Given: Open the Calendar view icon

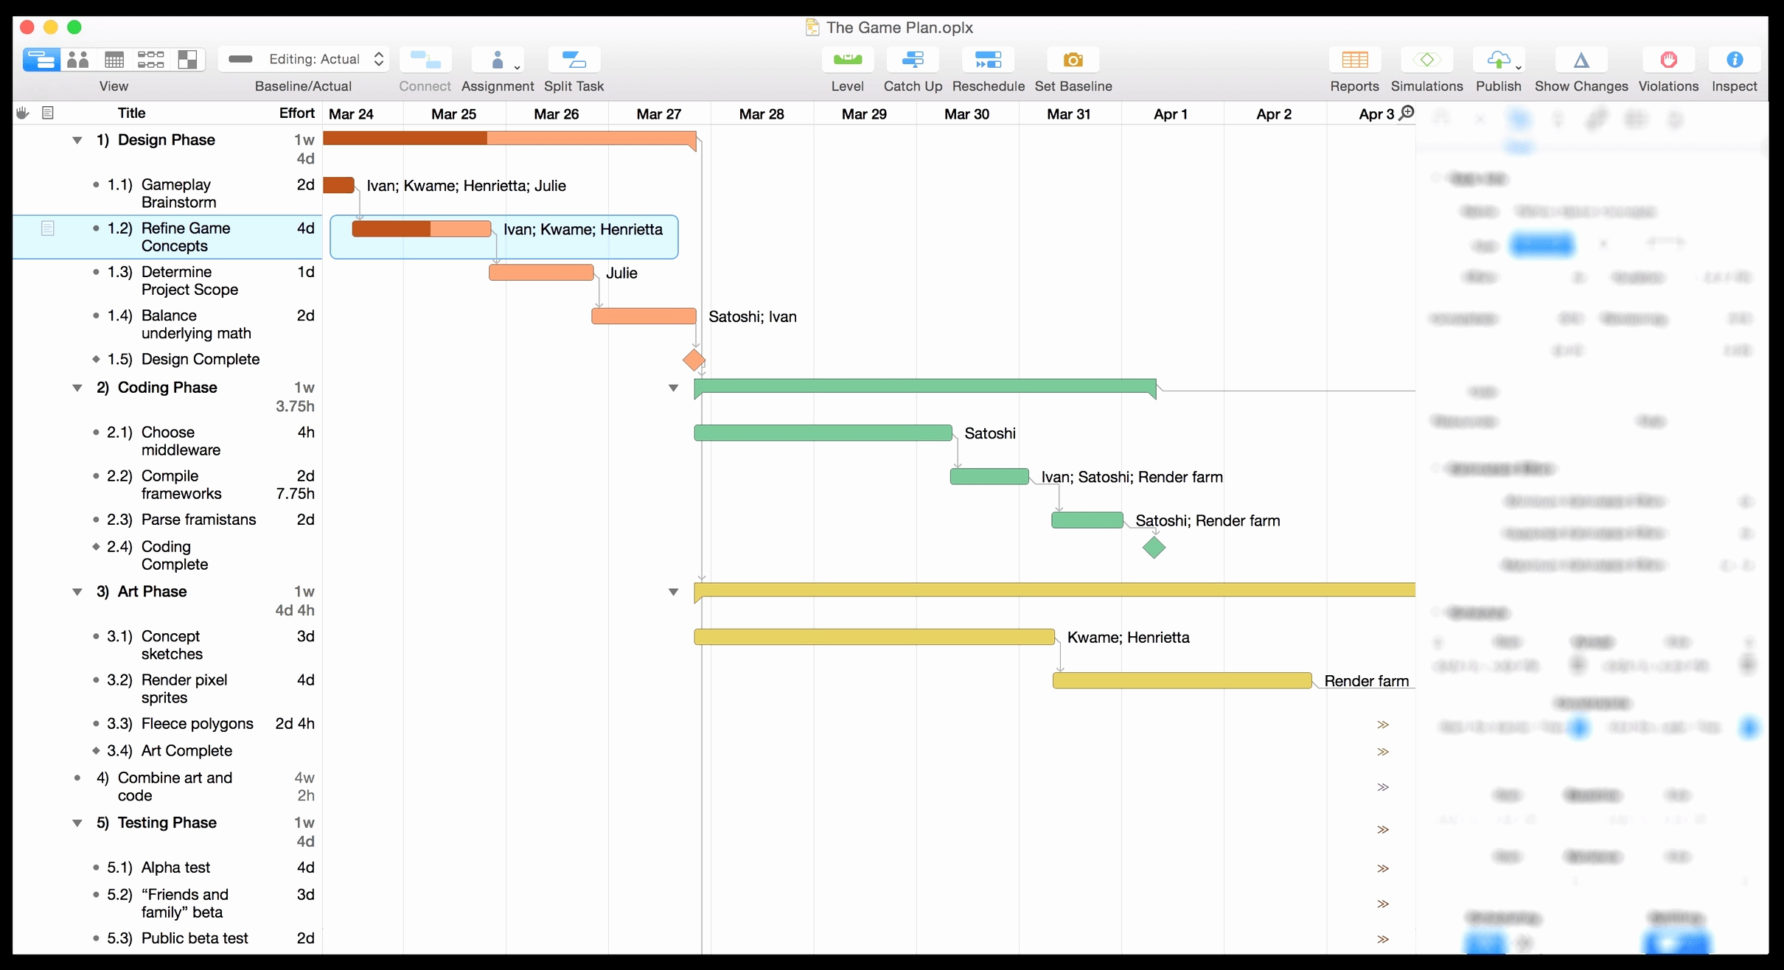Looking at the screenshot, I should [x=114, y=59].
